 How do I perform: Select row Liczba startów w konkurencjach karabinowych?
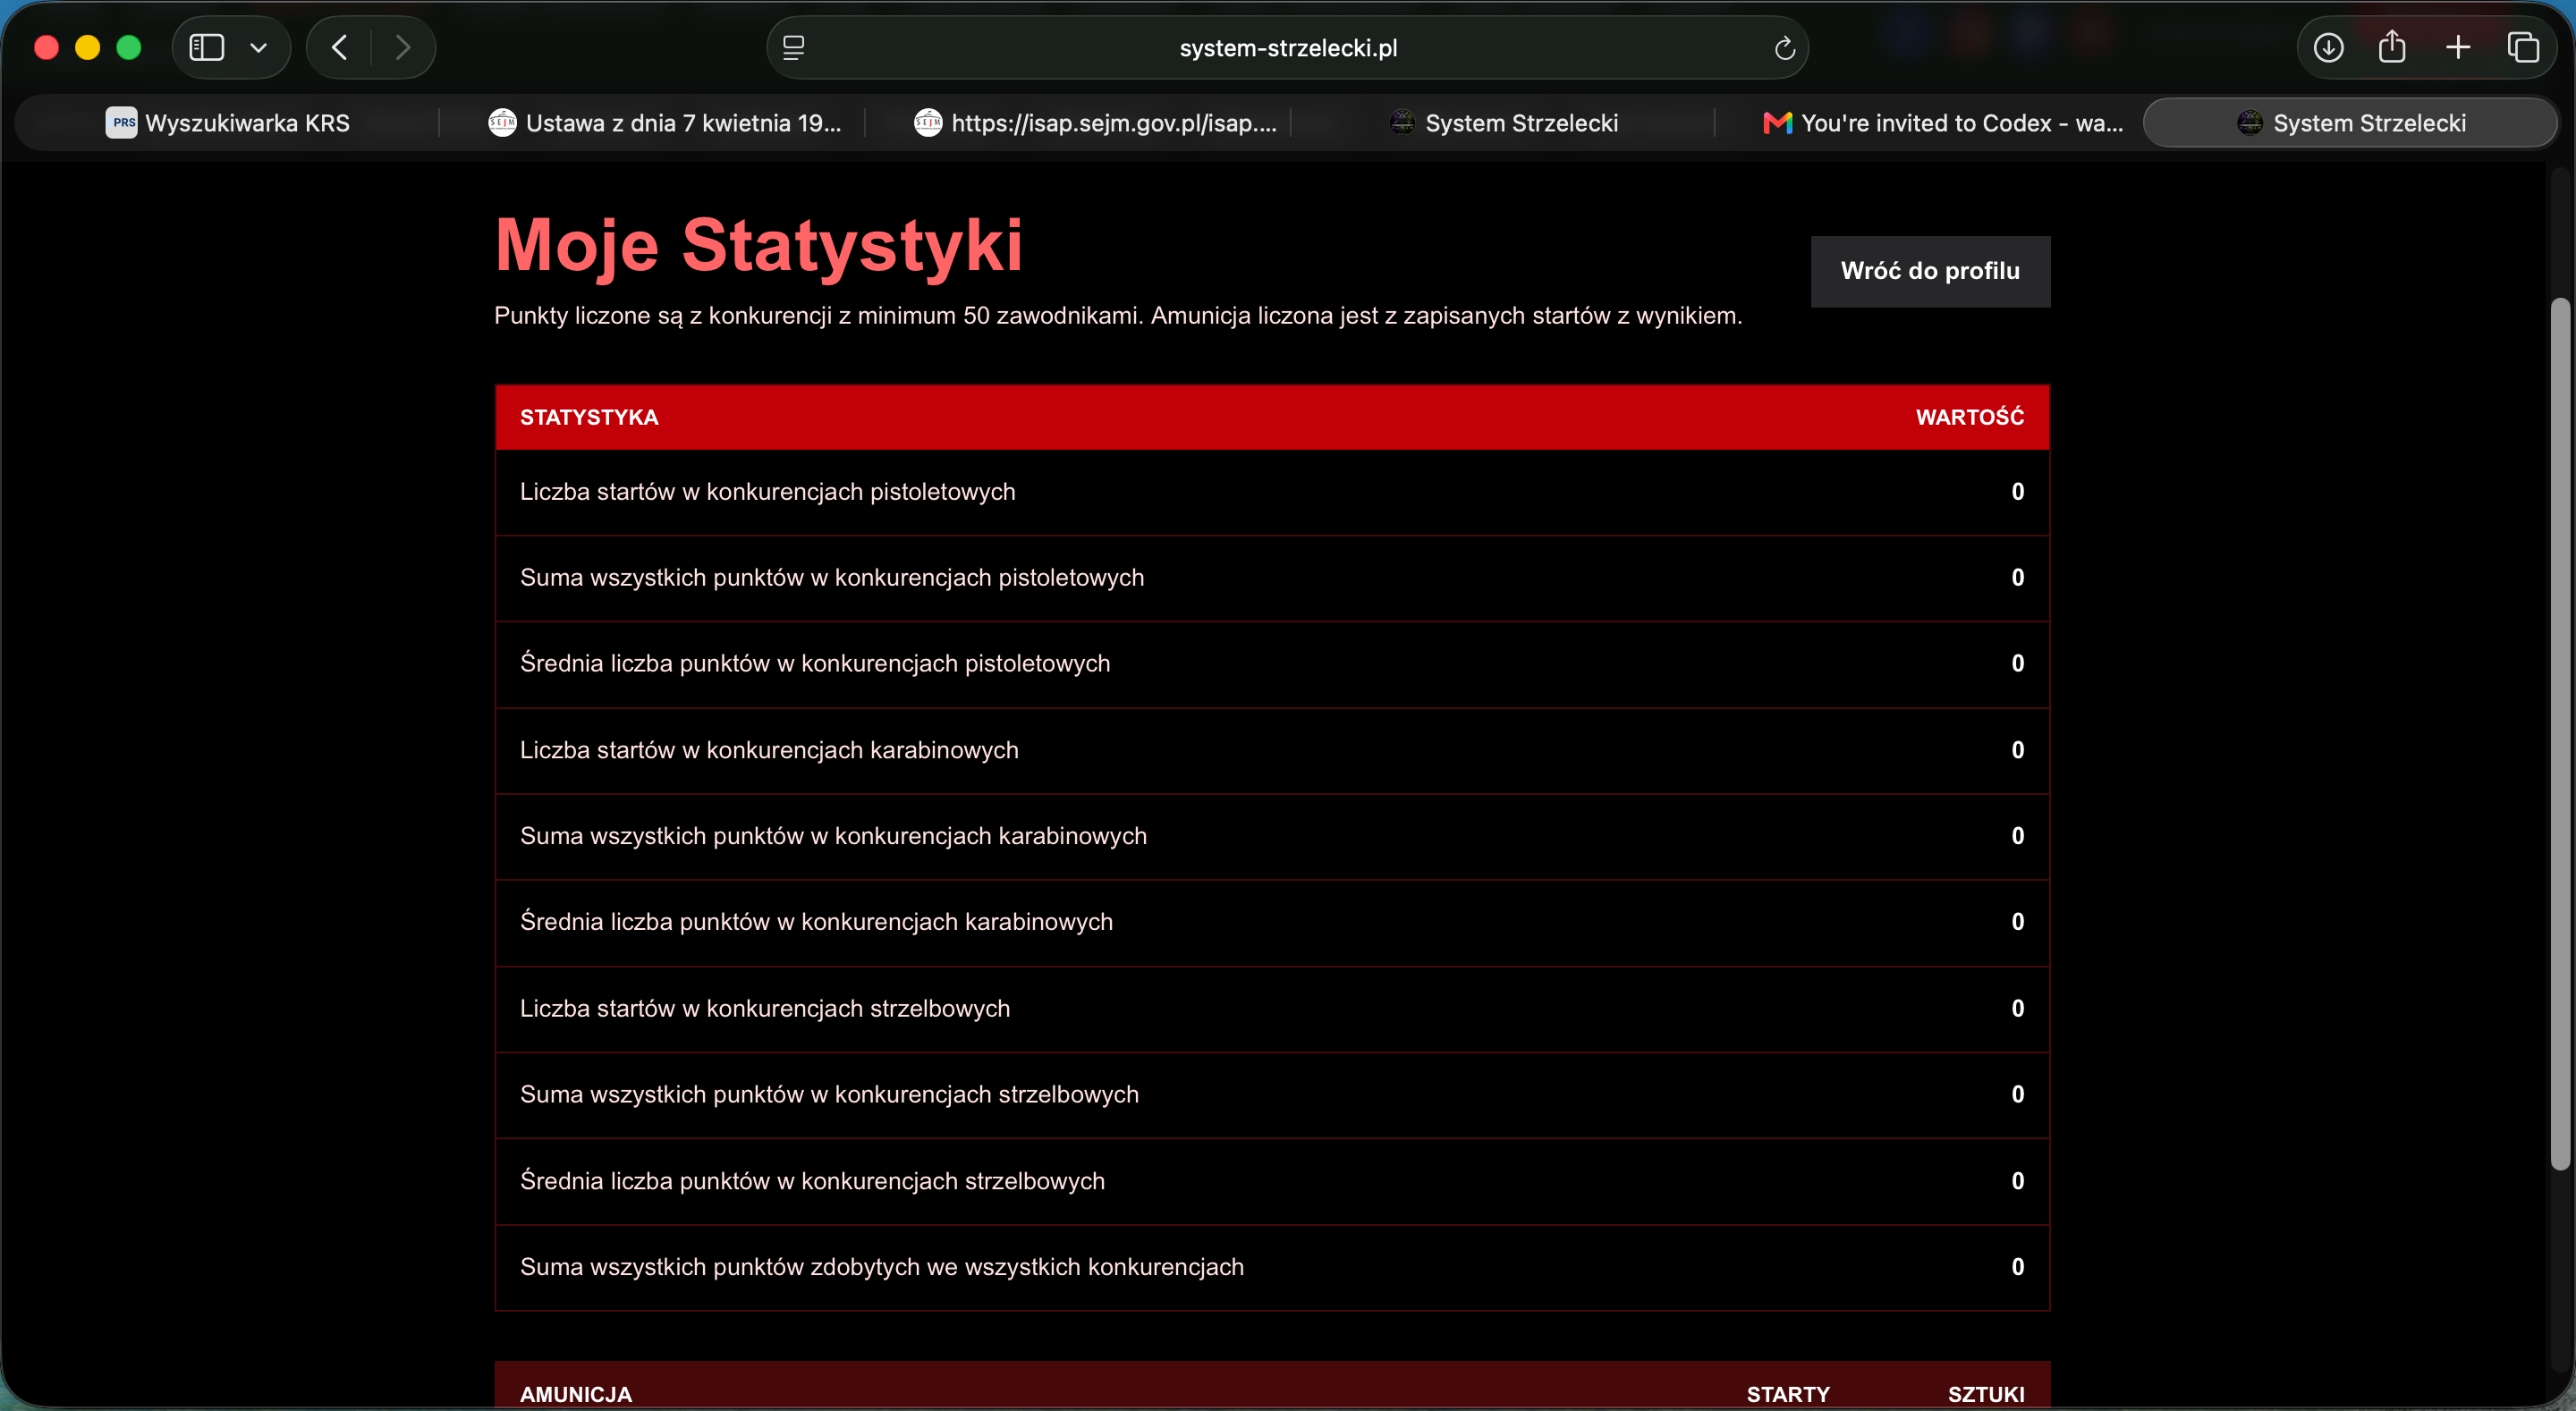tap(1272, 750)
